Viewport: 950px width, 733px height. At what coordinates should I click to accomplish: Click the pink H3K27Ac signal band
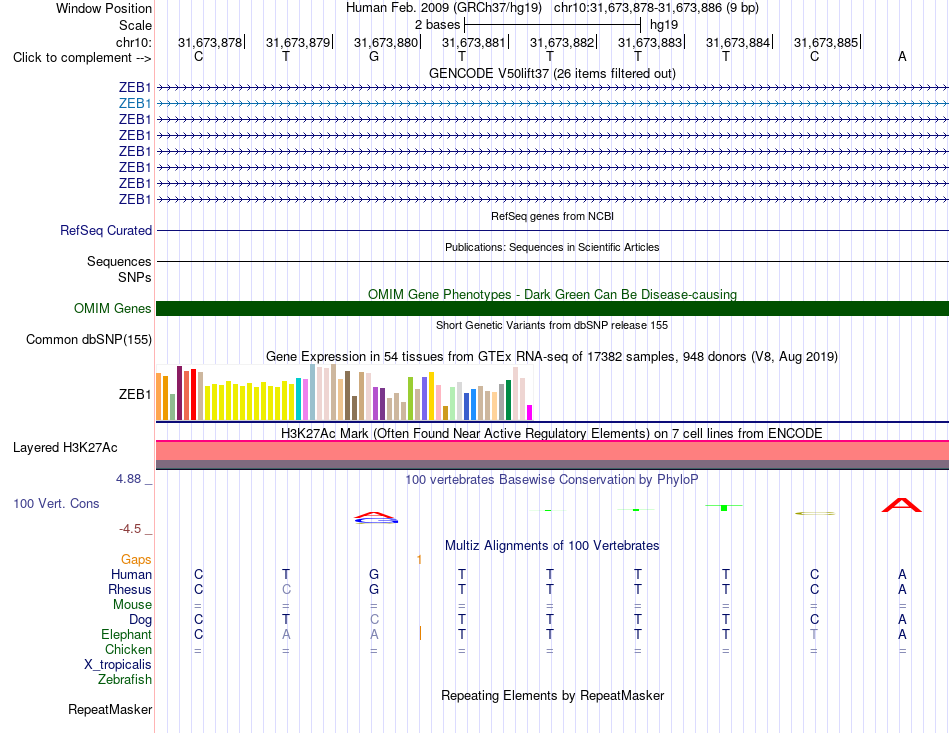click(x=552, y=451)
